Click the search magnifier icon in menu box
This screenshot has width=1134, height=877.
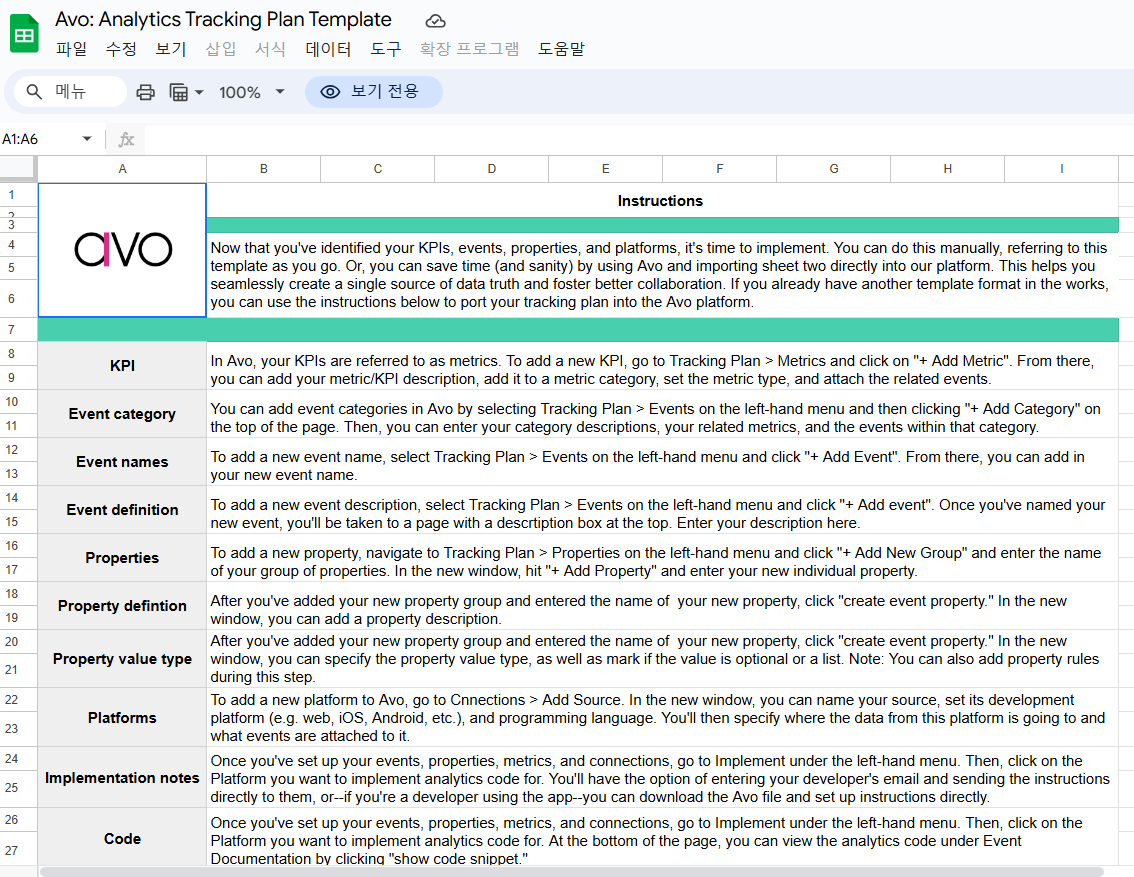click(34, 92)
